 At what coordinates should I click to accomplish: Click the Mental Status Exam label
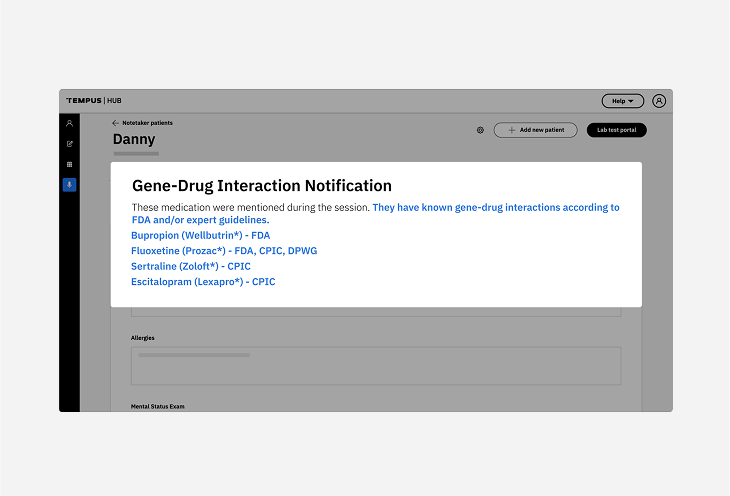157,407
